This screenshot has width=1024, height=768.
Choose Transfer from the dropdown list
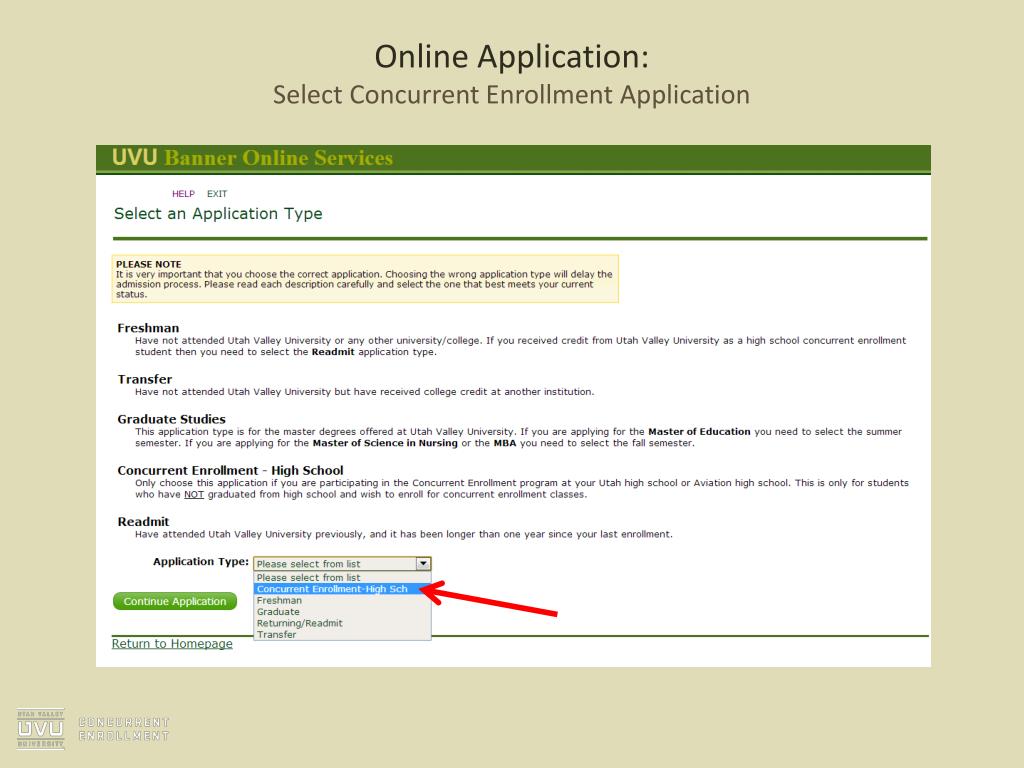click(342, 635)
